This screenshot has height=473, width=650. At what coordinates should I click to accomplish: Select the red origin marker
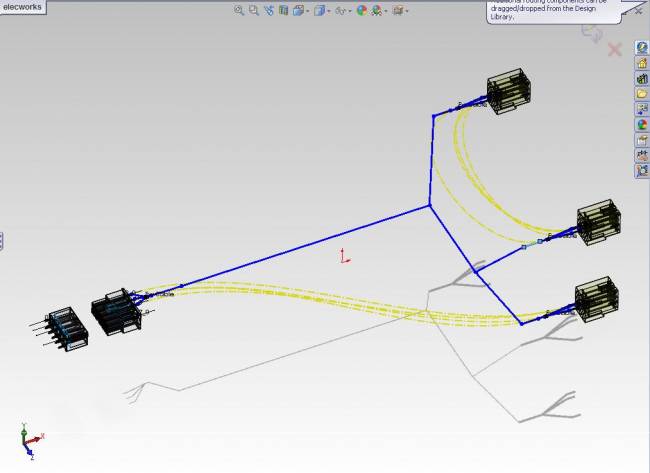pos(345,256)
